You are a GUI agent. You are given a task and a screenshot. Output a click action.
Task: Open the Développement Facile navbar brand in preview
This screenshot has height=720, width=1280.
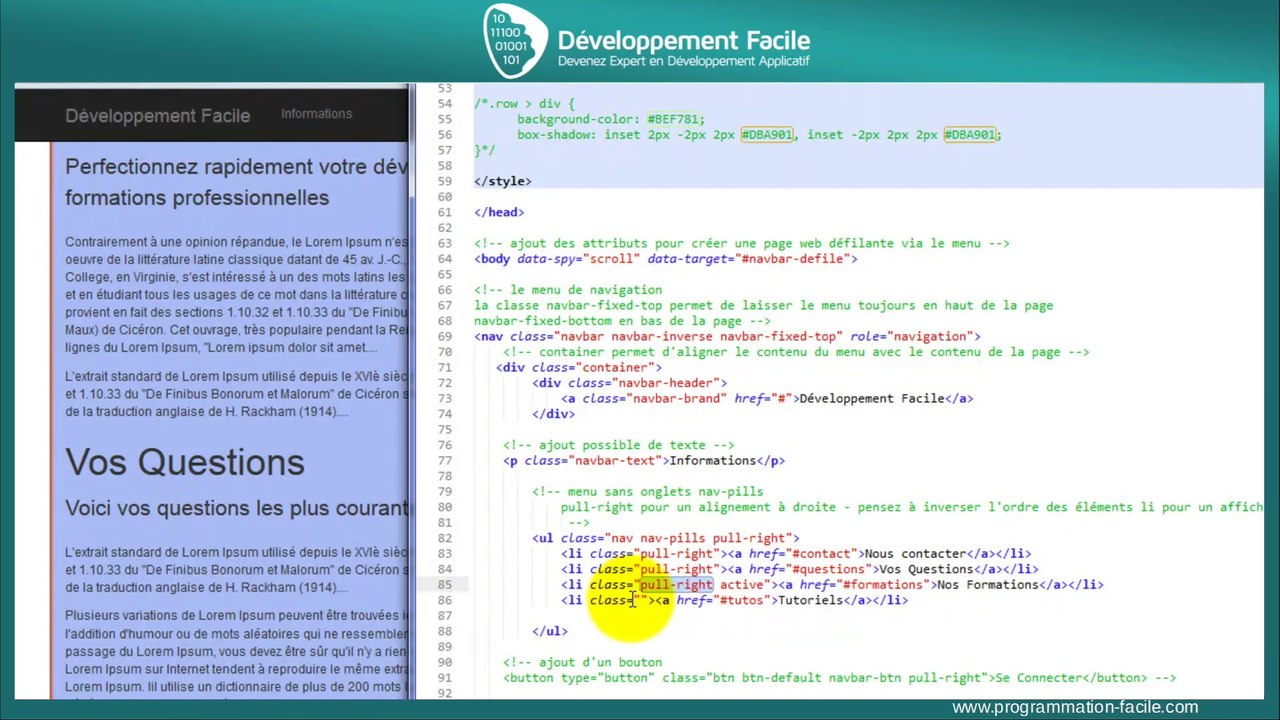pyautogui.click(x=157, y=116)
